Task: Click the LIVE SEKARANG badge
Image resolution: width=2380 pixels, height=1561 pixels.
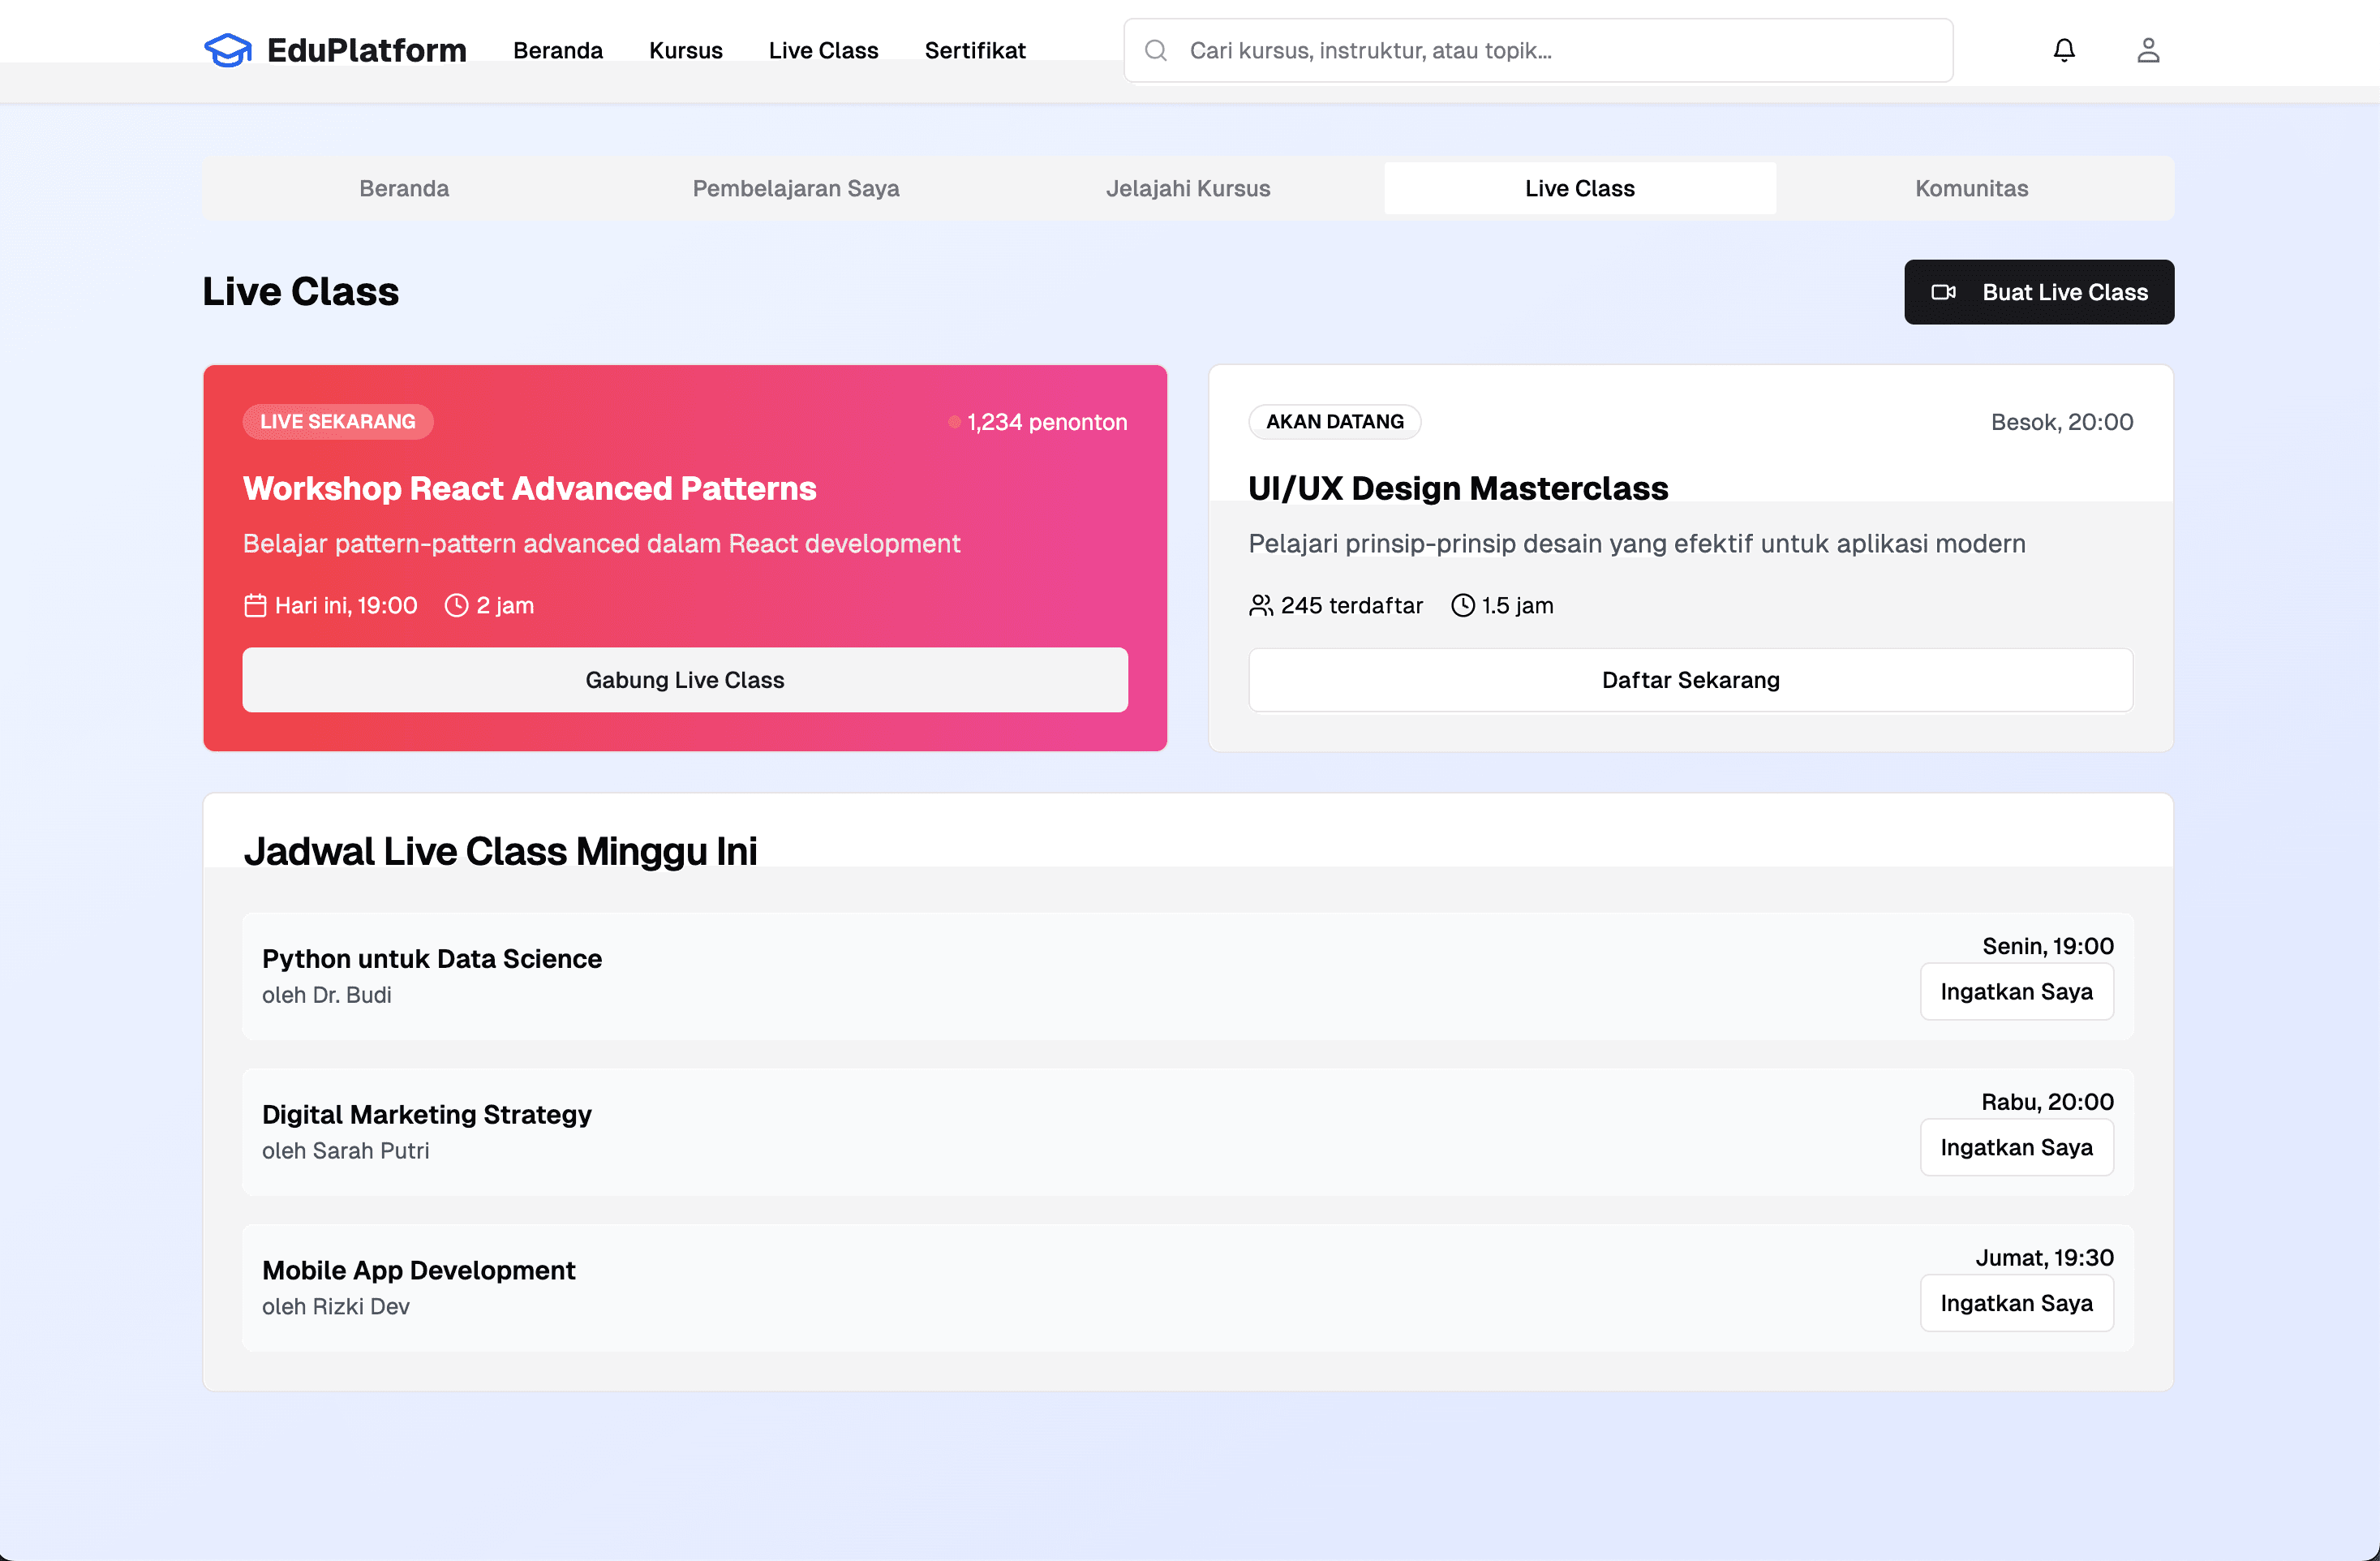Action: [338, 422]
